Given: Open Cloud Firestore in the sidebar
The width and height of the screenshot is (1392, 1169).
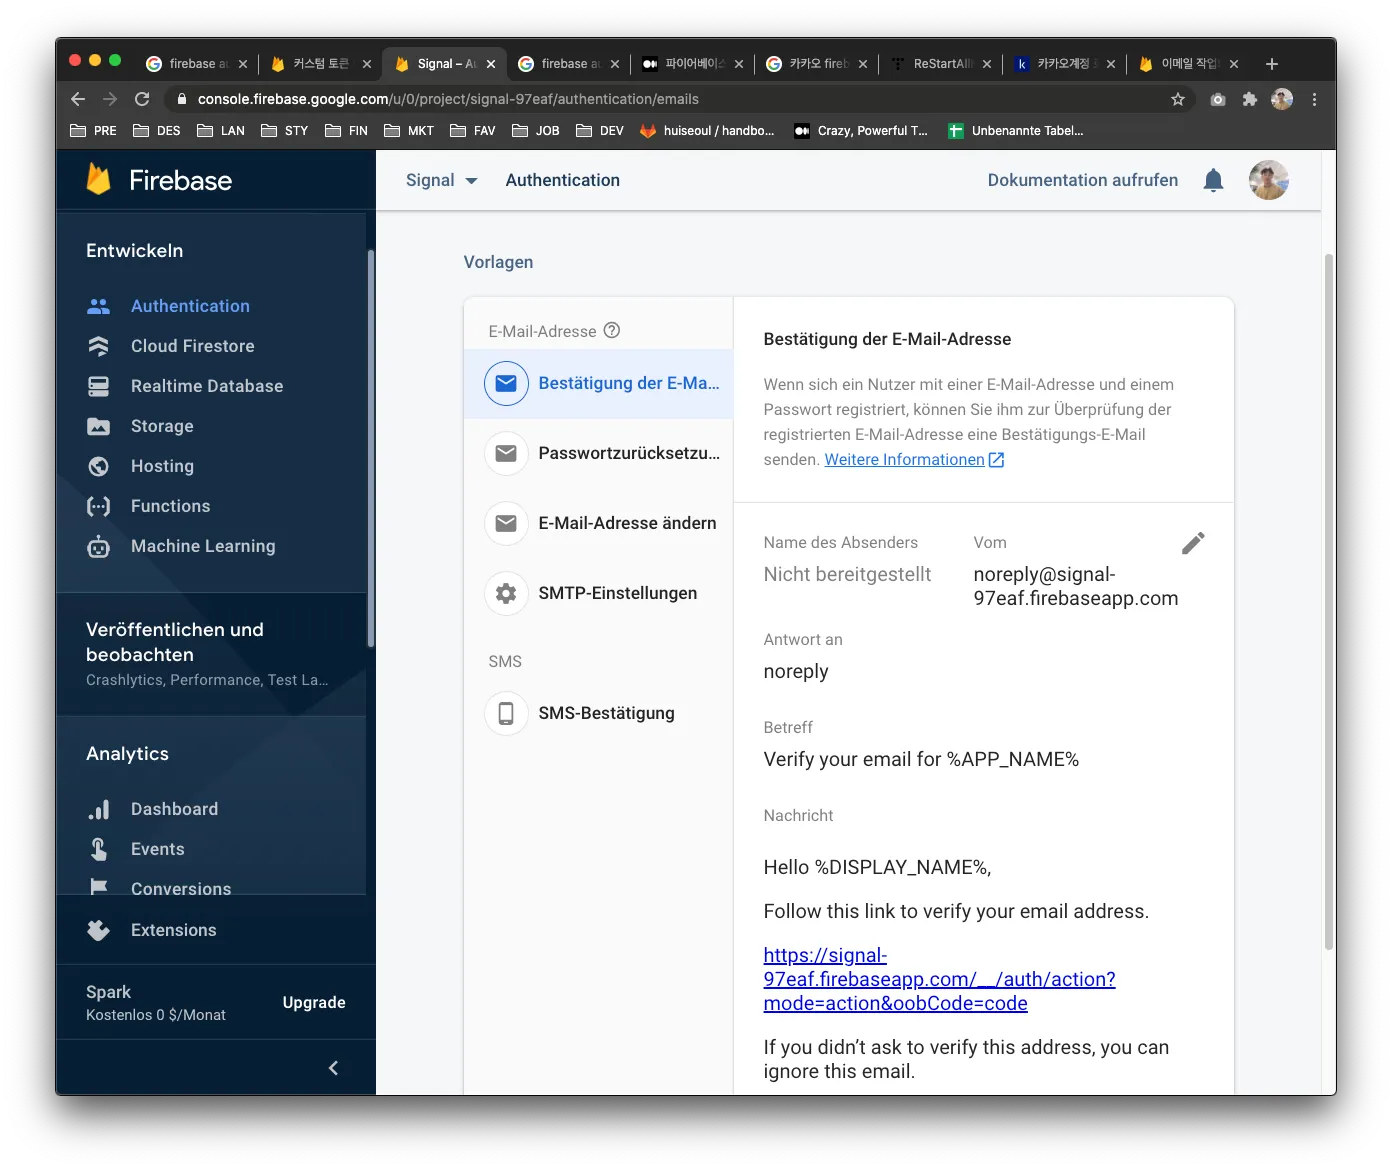Looking at the screenshot, I should point(192,346).
